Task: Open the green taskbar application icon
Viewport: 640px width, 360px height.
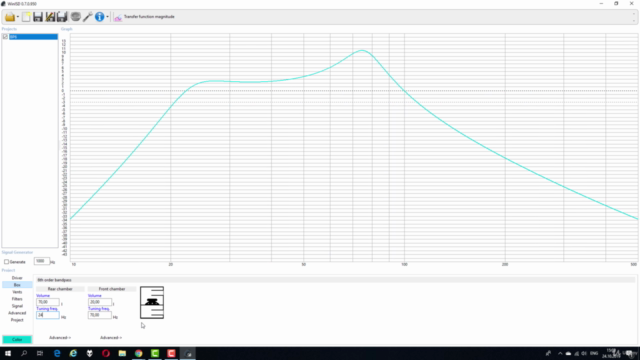Action: click(155, 353)
